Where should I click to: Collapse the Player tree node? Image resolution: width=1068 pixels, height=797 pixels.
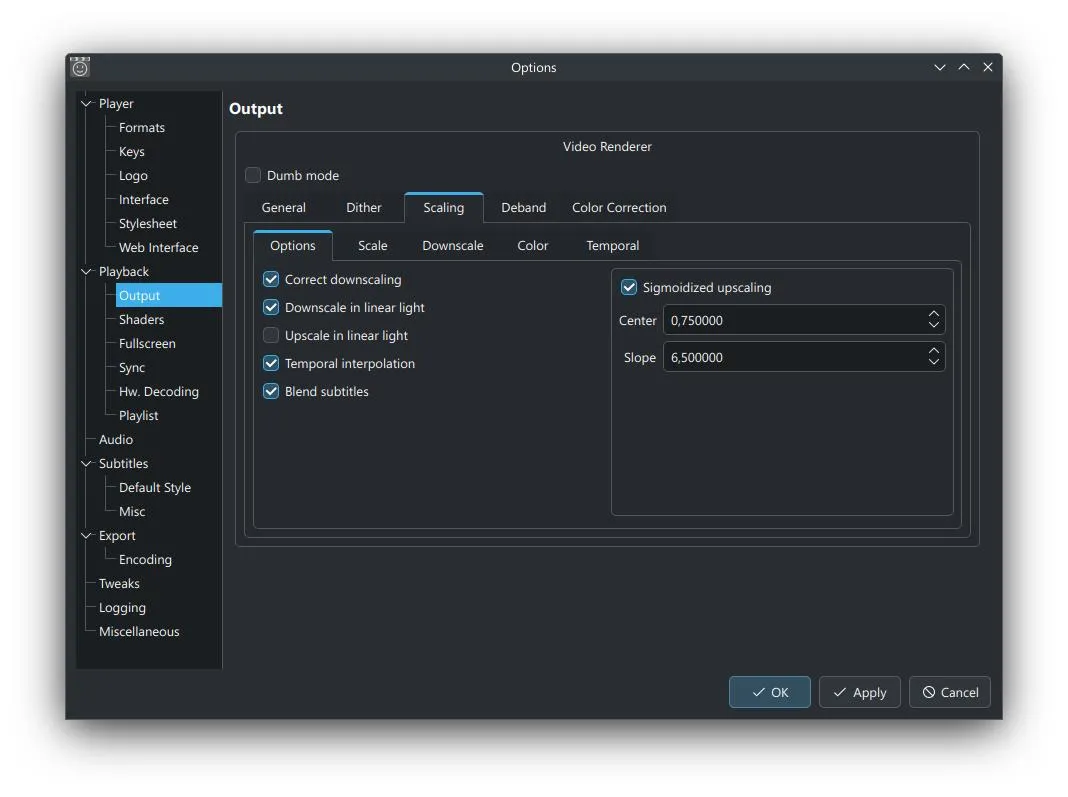pyautogui.click(x=87, y=104)
